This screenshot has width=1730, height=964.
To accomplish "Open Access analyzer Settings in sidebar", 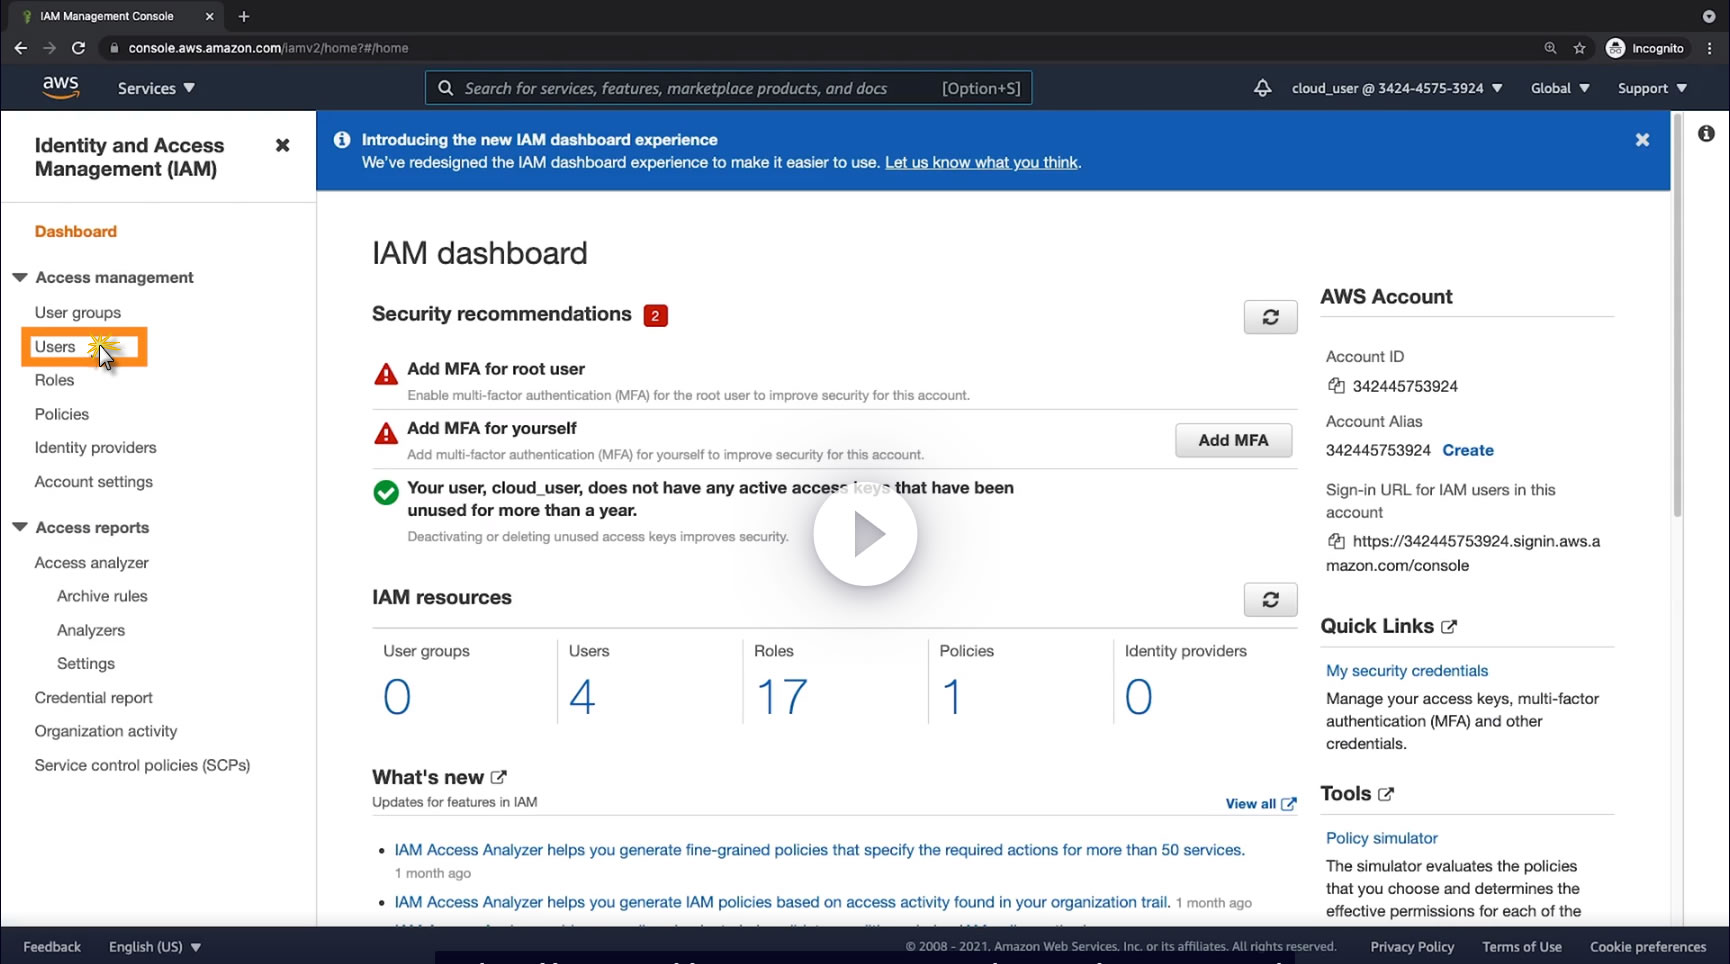I will (86, 663).
